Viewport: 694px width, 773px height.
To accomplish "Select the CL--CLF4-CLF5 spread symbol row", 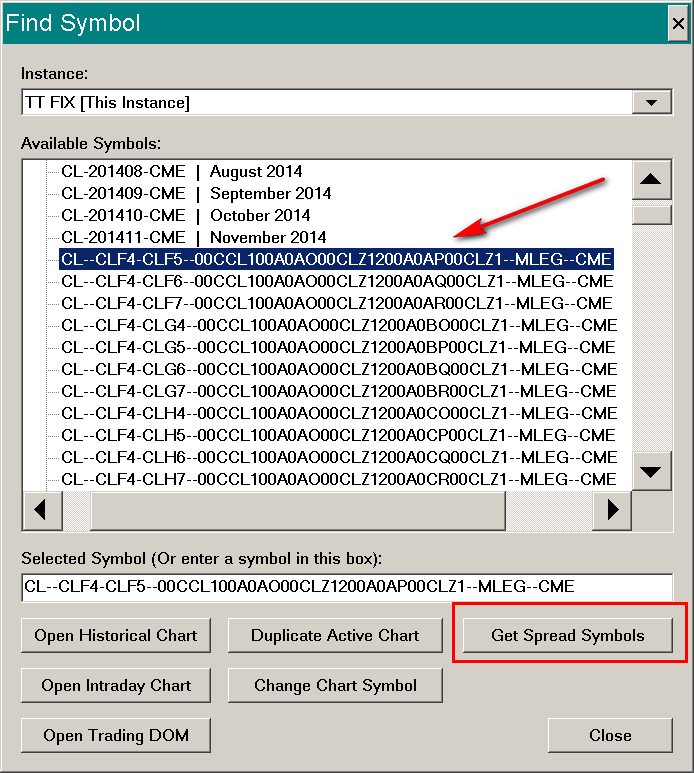I will point(336,259).
